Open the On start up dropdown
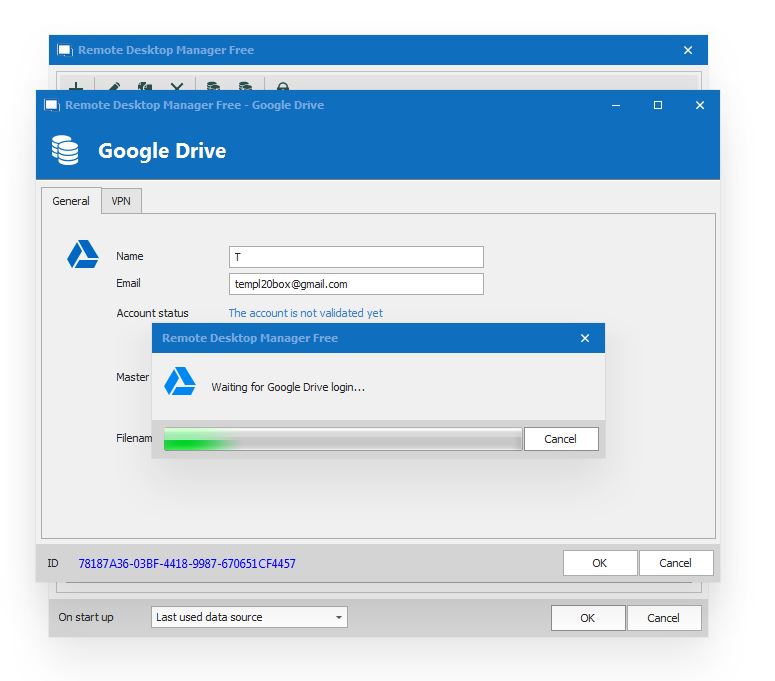 [x=249, y=617]
